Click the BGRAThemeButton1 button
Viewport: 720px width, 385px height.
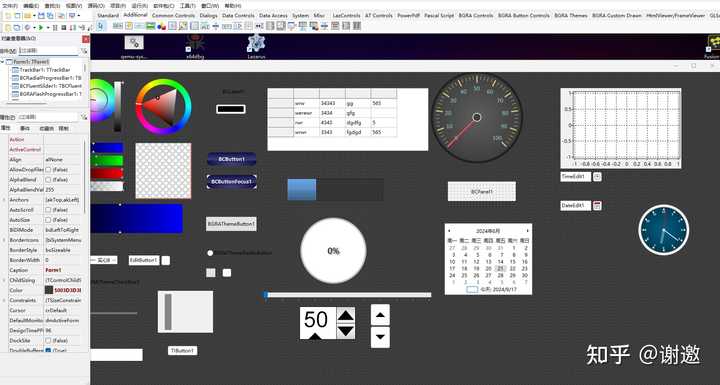pyautogui.click(x=231, y=224)
